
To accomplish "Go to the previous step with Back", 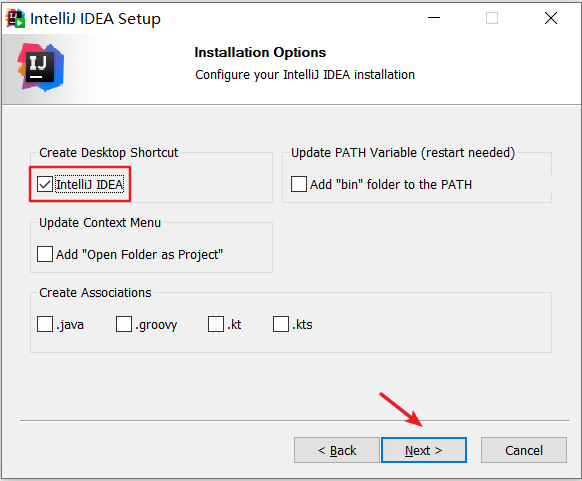I will point(337,450).
